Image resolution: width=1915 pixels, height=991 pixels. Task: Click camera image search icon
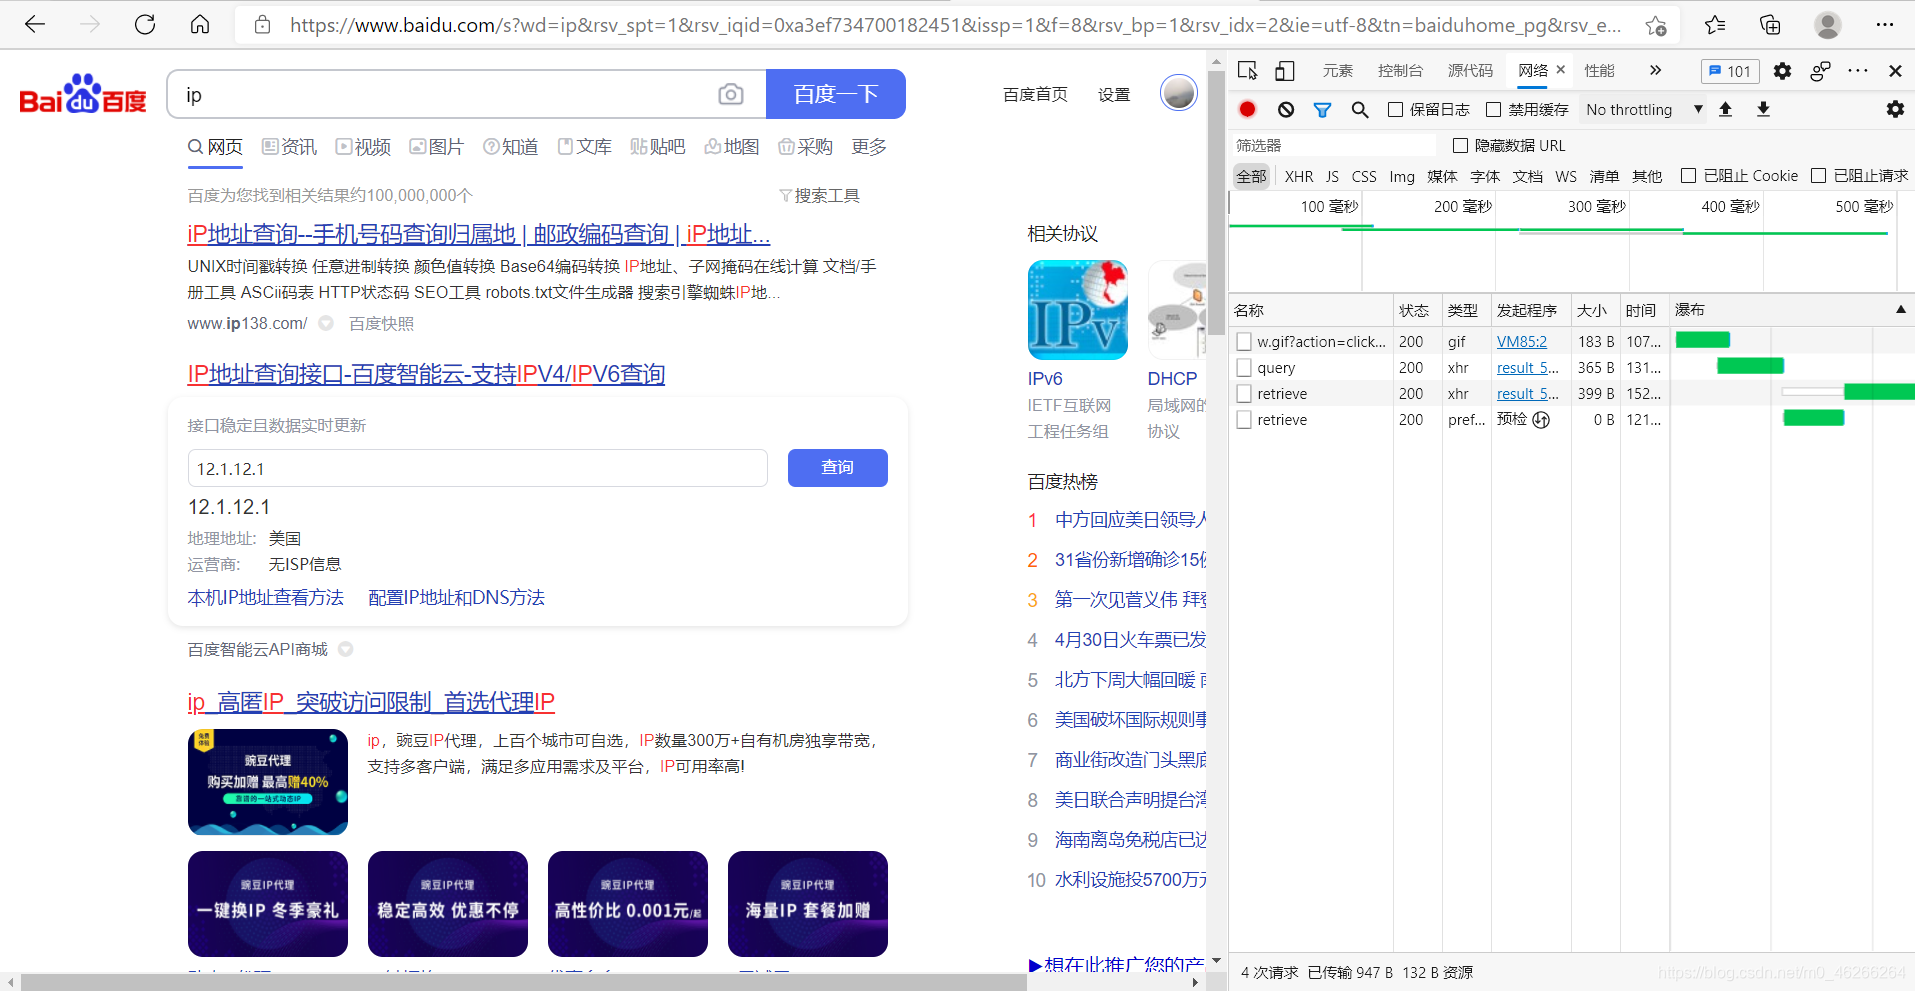[x=731, y=94]
